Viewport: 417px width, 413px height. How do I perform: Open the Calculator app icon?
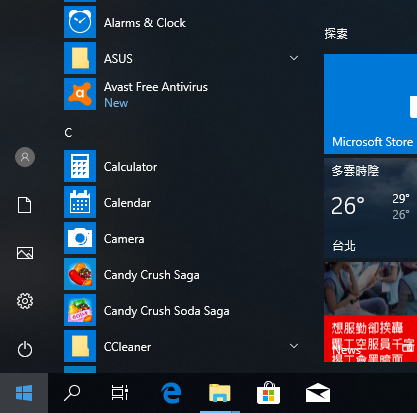coord(80,166)
